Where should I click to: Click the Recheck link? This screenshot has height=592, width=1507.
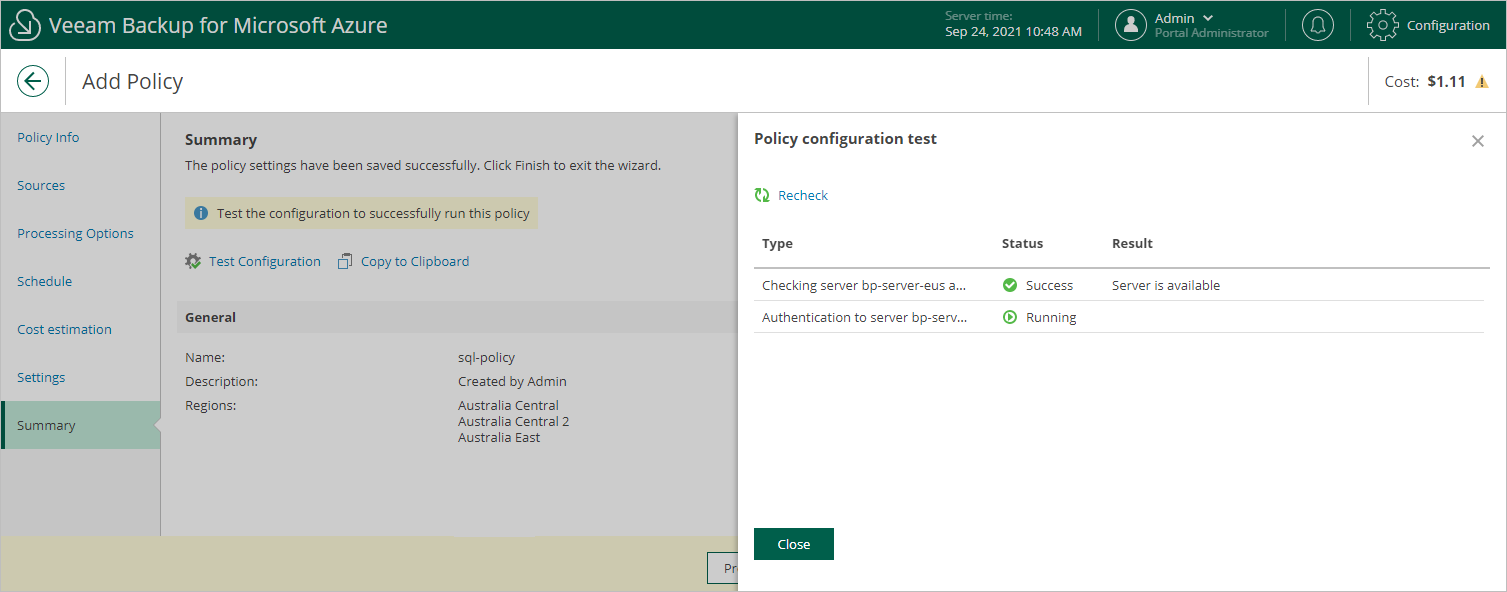tap(803, 195)
